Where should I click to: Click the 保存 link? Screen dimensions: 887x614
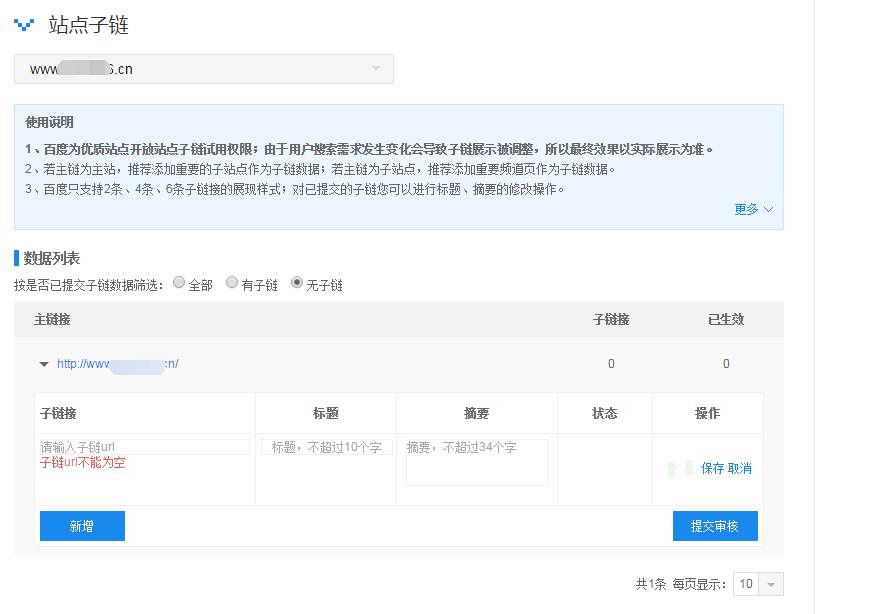[x=712, y=469]
